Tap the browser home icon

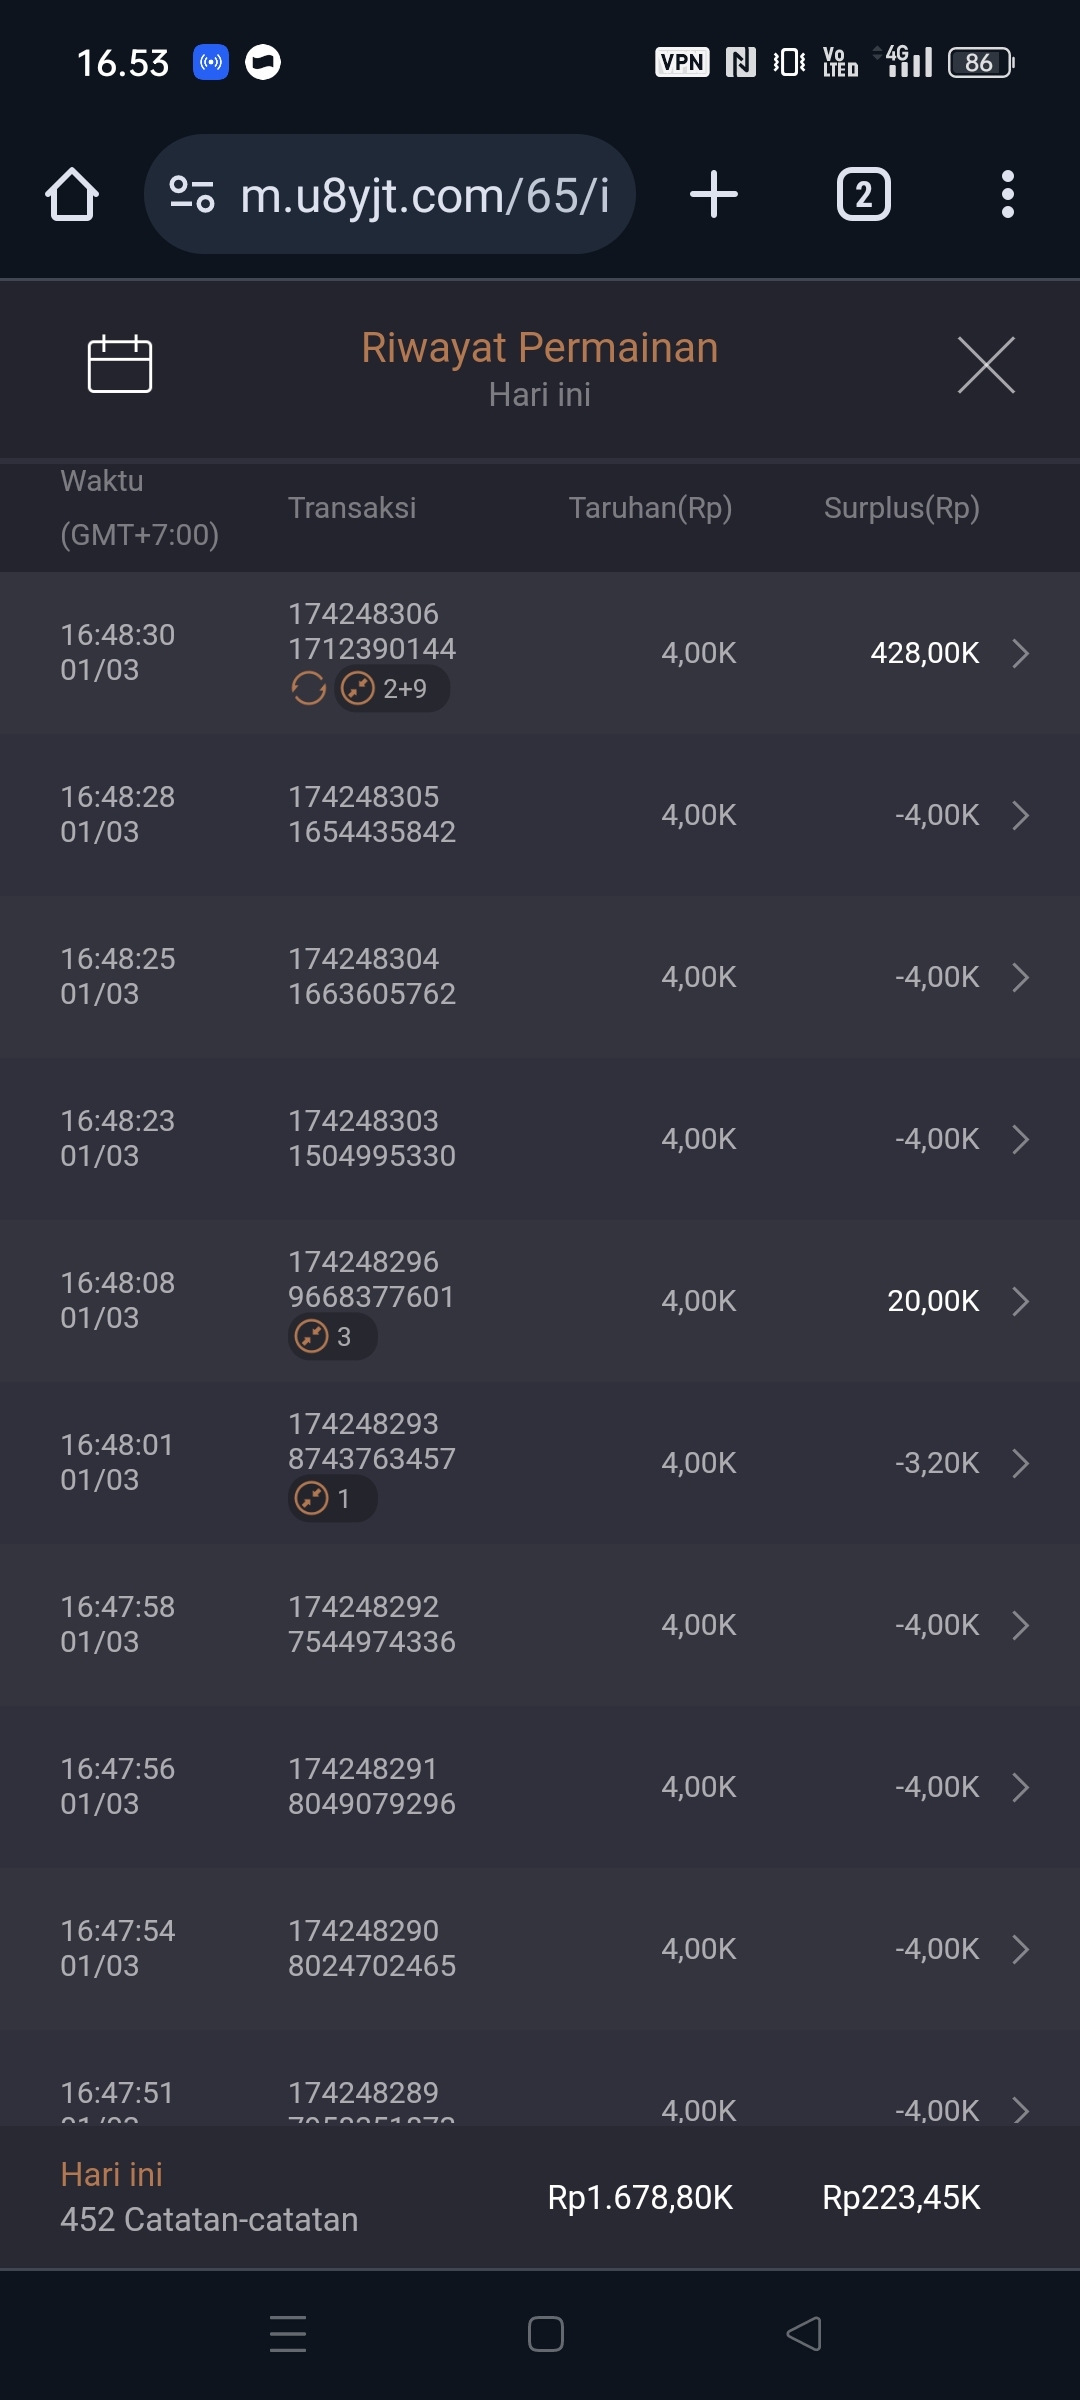coord(72,194)
